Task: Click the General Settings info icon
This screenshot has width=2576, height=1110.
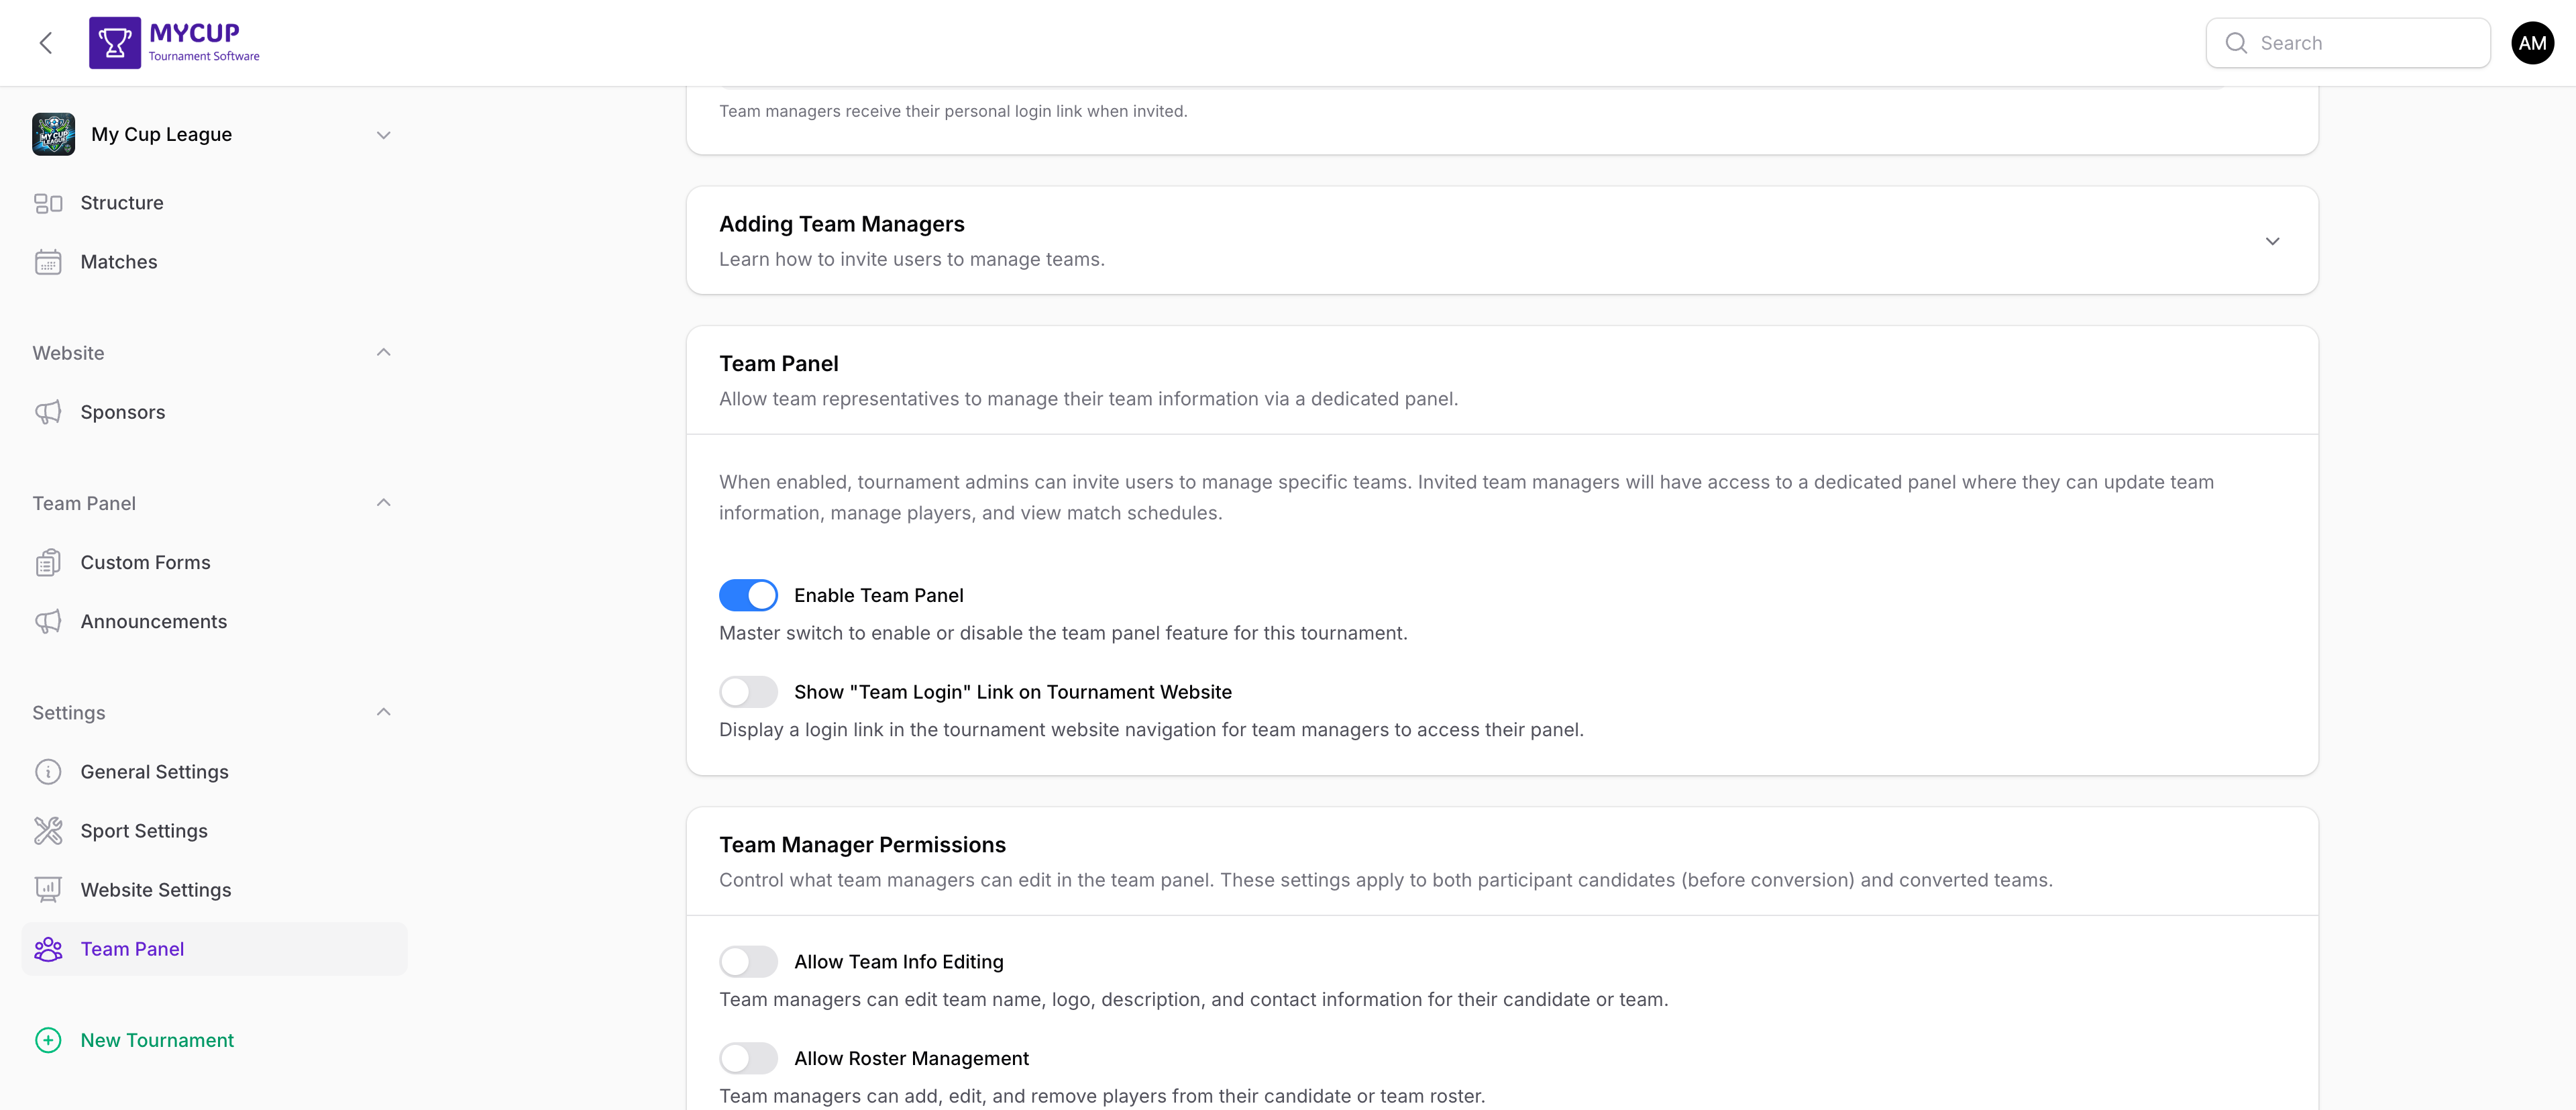Action: click(49, 771)
